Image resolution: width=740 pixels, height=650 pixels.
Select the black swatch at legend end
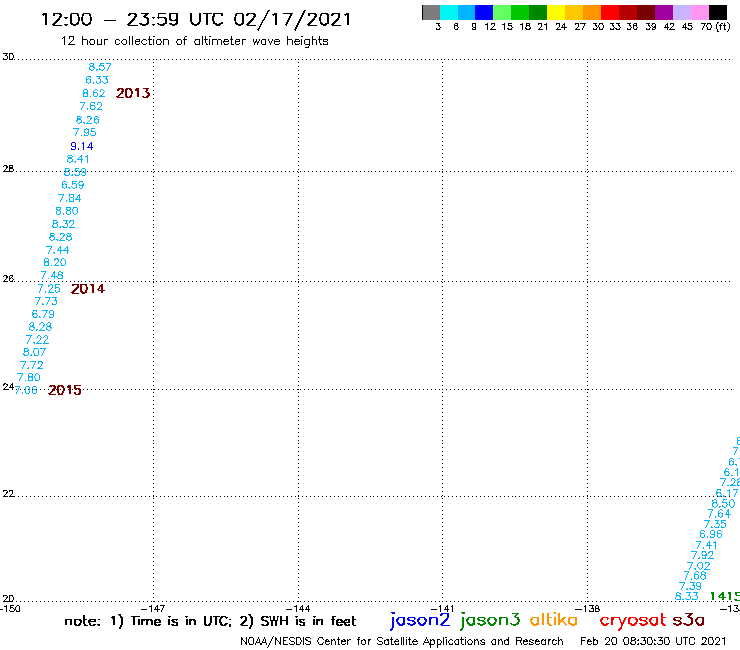point(718,12)
